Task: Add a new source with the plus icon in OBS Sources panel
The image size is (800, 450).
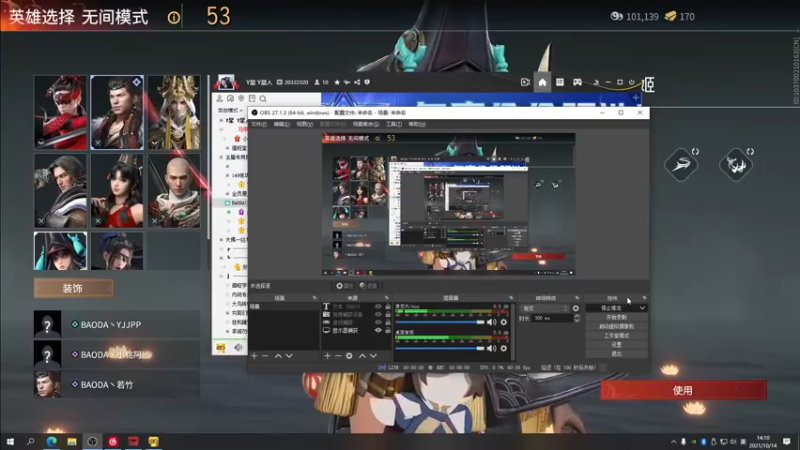Action: (x=327, y=356)
